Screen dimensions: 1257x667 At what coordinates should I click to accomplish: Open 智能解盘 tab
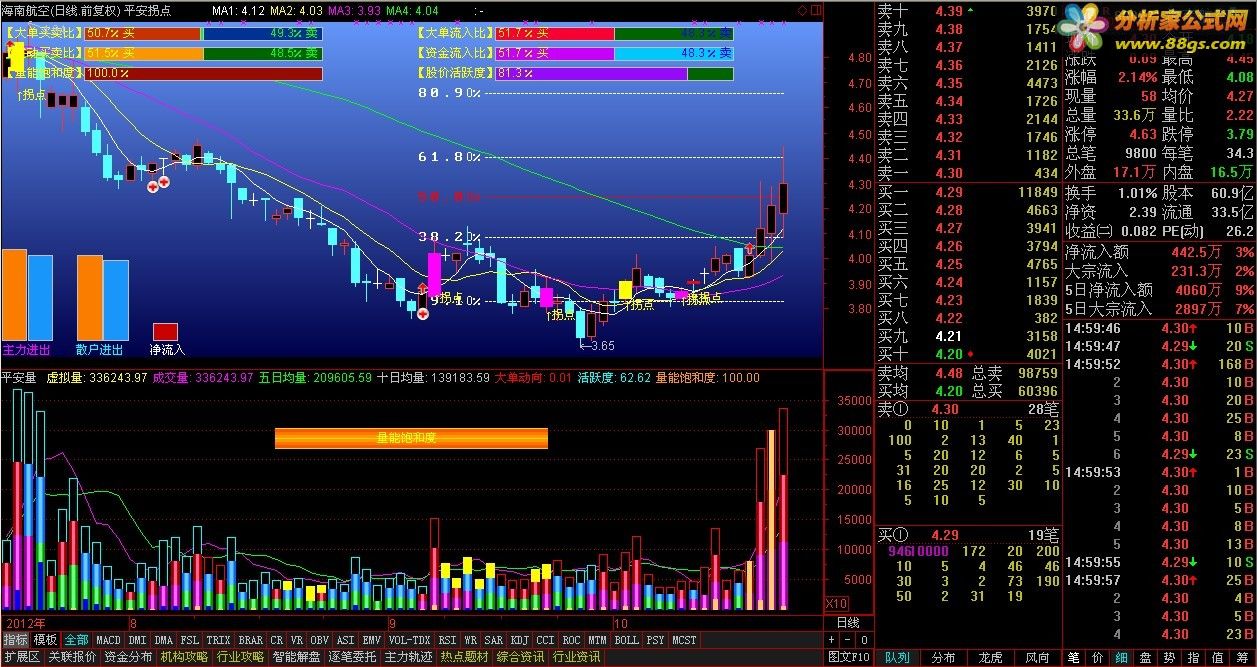tap(296, 658)
